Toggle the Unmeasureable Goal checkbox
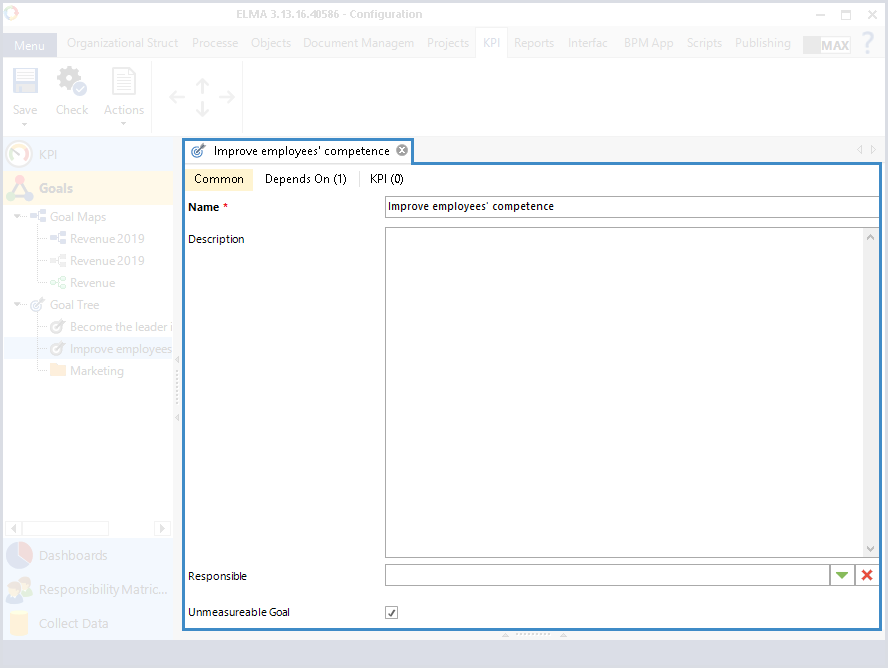888x668 pixels. coord(392,612)
